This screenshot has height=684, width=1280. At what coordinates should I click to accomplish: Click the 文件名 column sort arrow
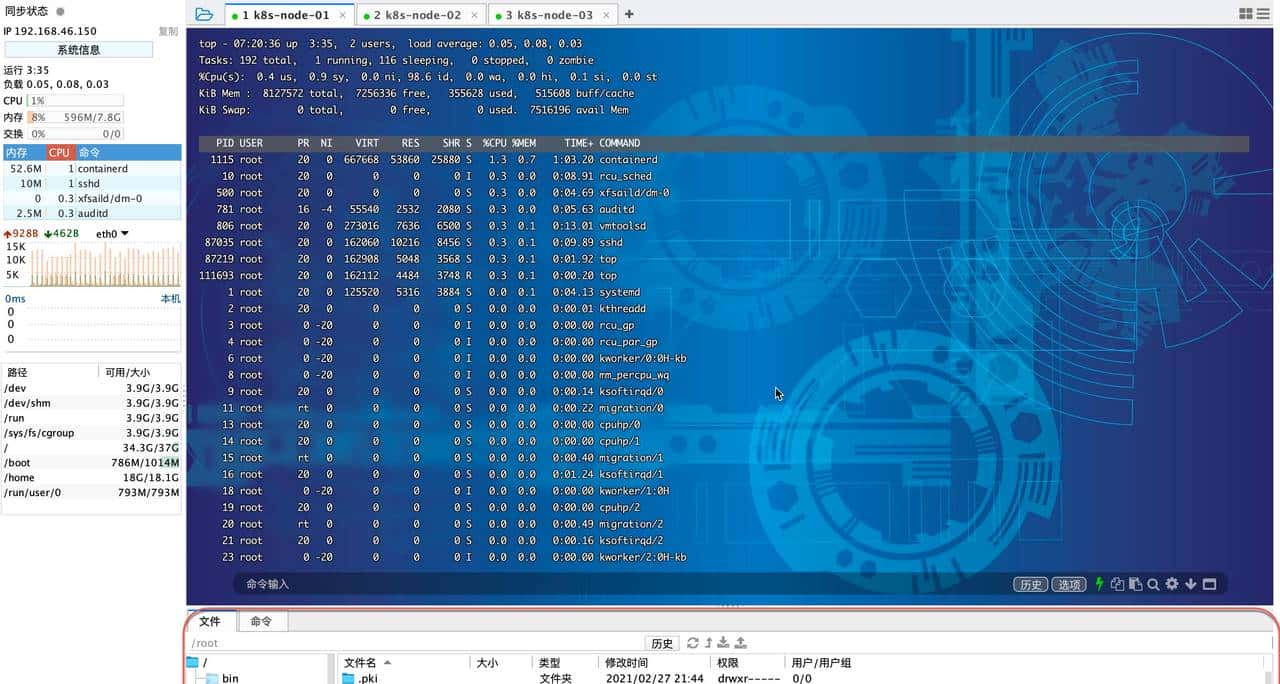[388, 662]
